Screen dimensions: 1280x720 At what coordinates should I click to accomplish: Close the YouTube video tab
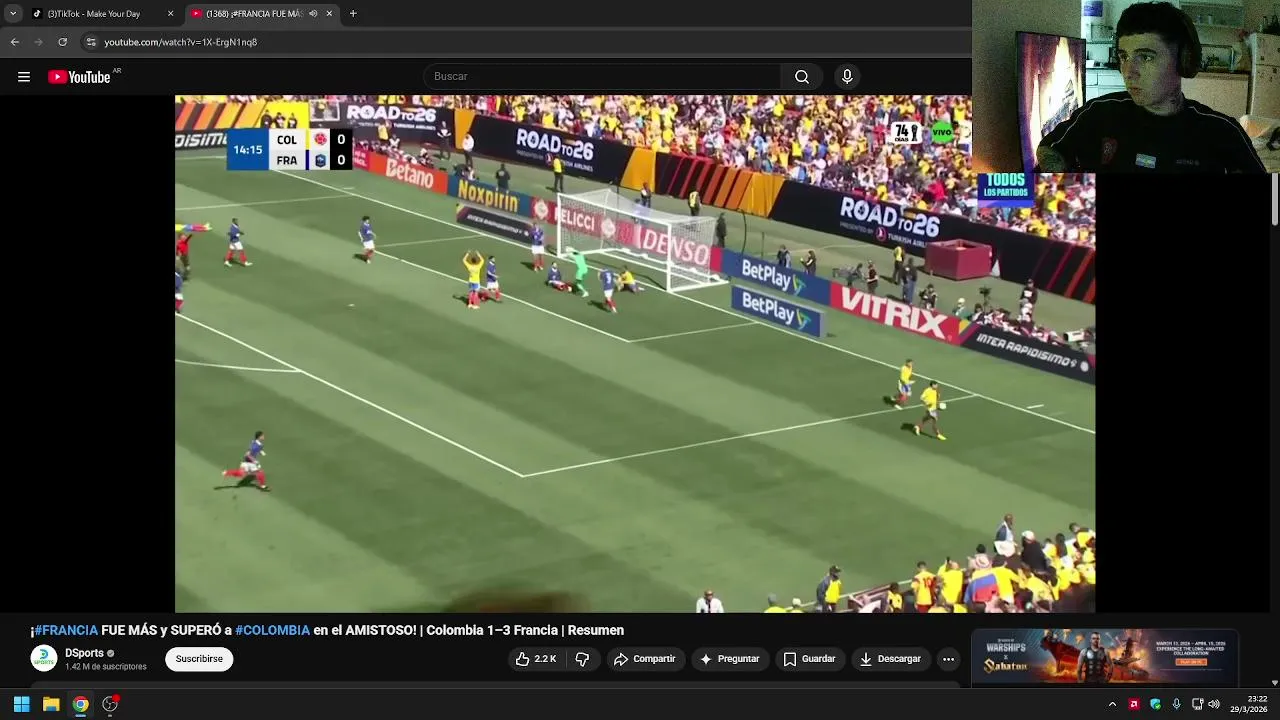(329, 14)
